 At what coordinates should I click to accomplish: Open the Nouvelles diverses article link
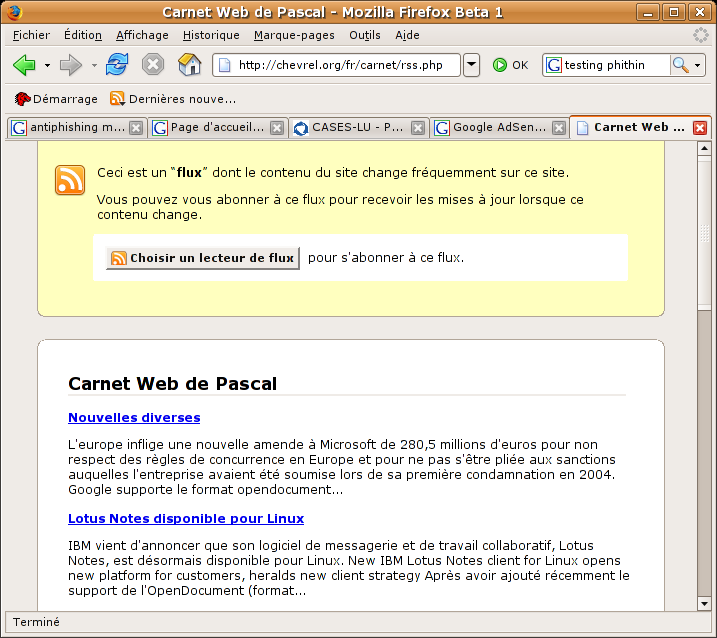point(134,418)
